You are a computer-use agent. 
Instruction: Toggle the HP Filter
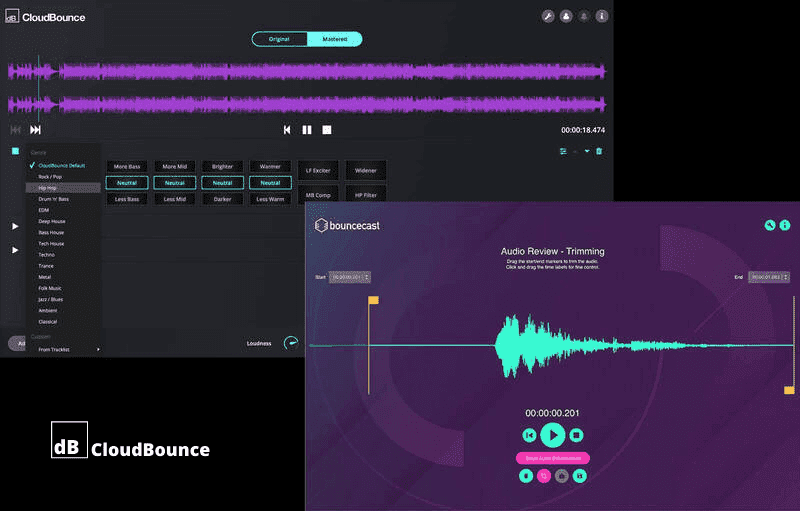coord(366,195)
